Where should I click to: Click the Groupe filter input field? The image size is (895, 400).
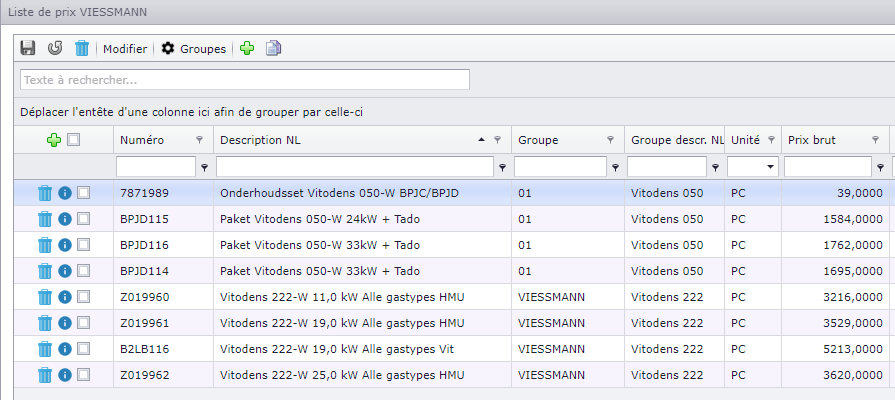pyautogui.click(x=561, y=167)
